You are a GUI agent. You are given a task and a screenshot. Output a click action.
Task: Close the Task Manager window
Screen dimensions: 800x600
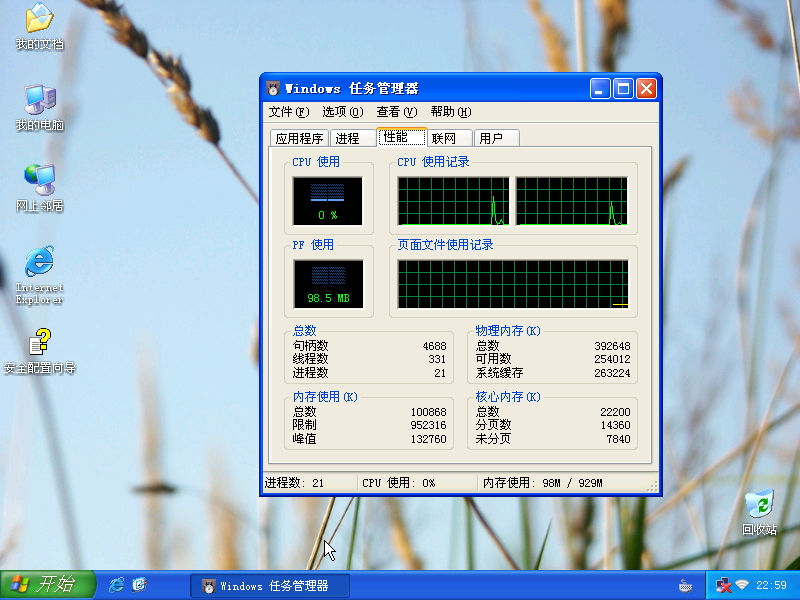646,89
